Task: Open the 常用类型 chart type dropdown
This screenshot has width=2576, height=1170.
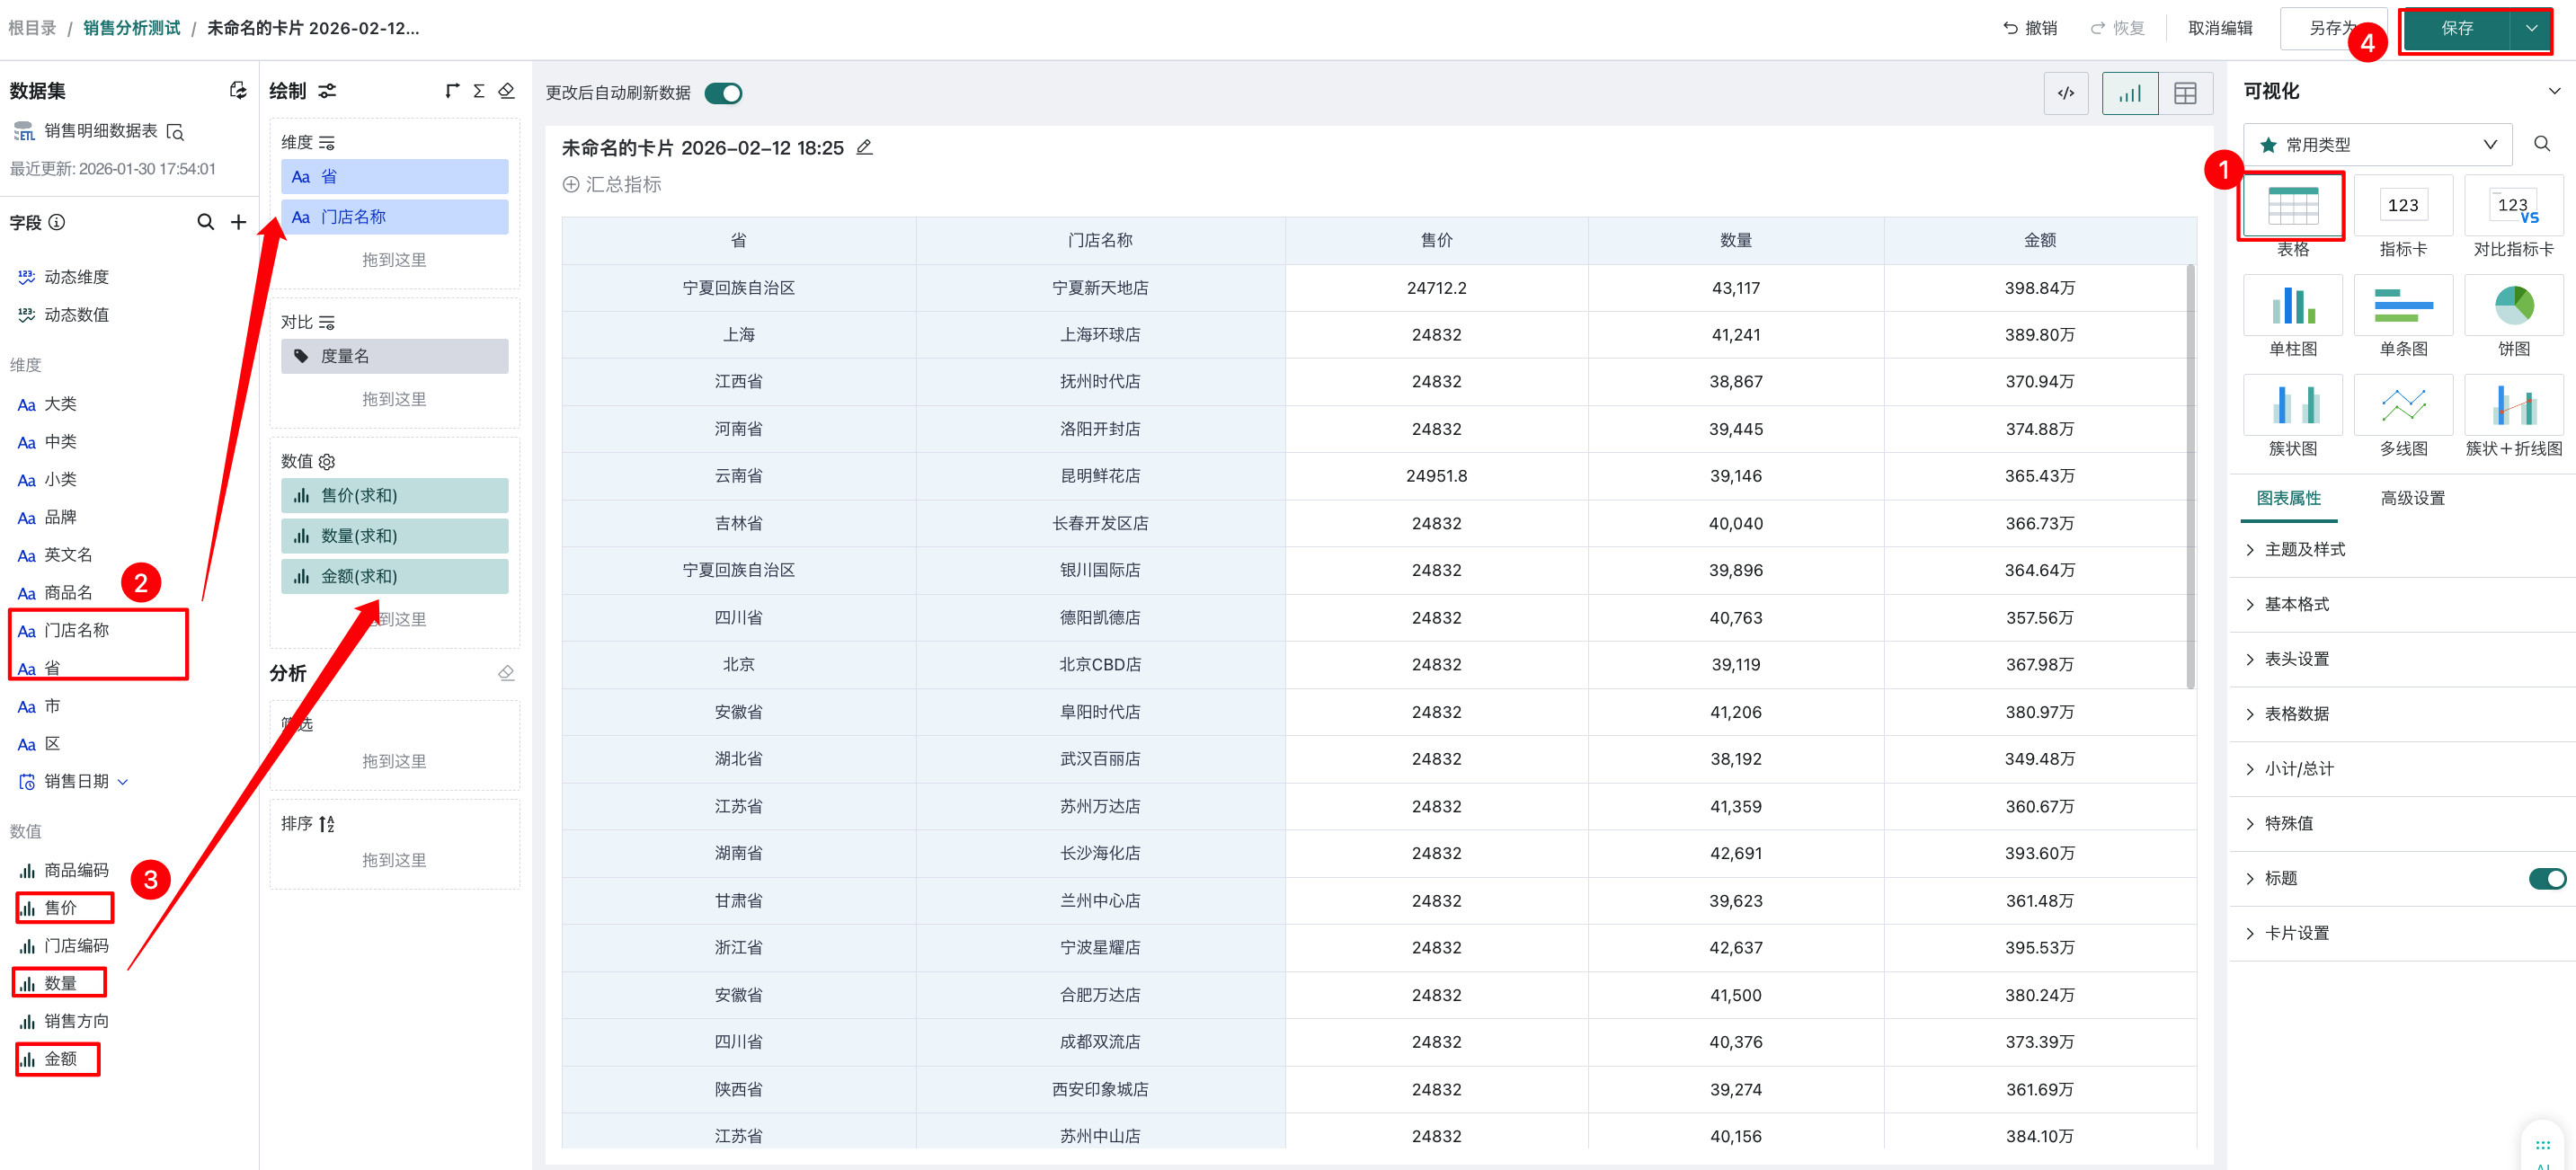Action: [2377, 145]
